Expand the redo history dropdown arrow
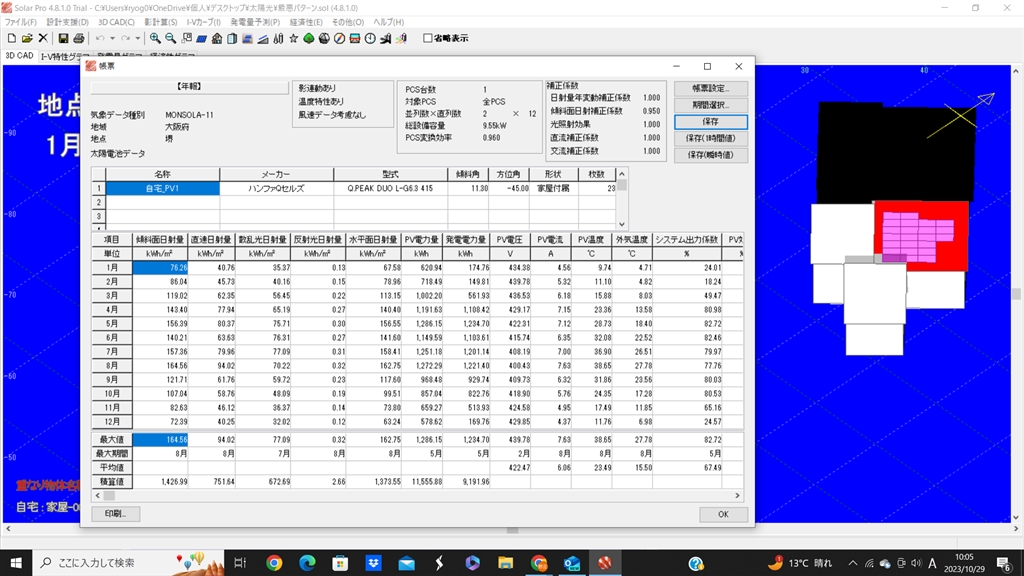This screenshot has height=576, width=1024. [x=138, y=38]
